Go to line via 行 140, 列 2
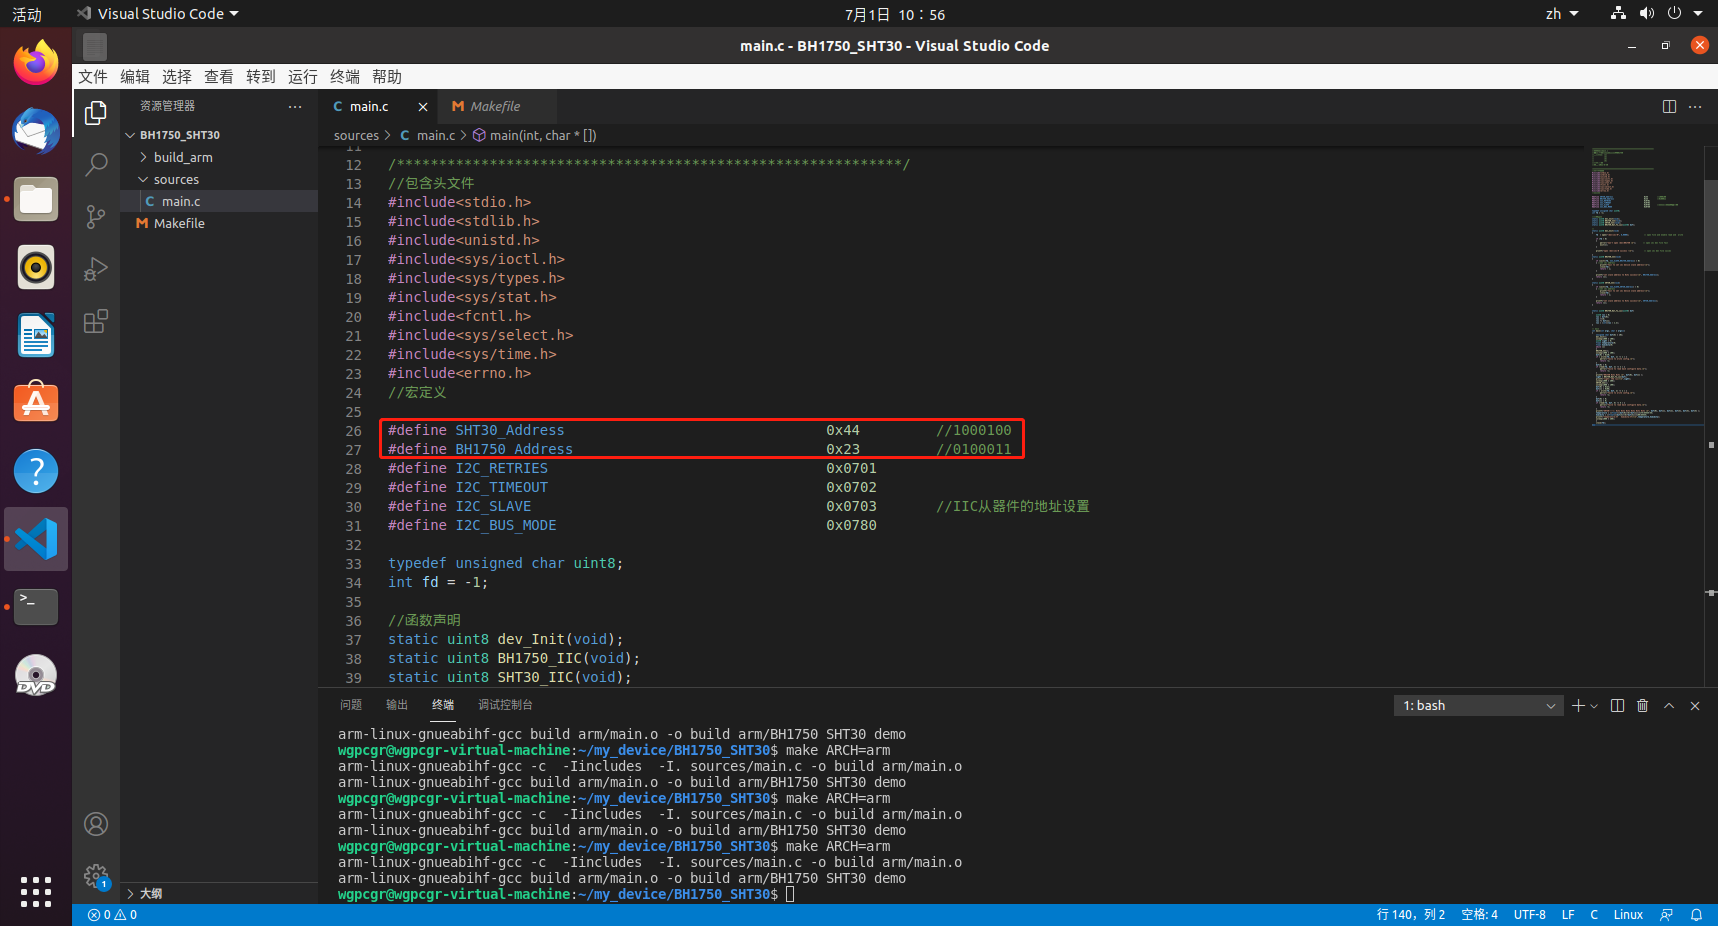 tap(1411, 915)
